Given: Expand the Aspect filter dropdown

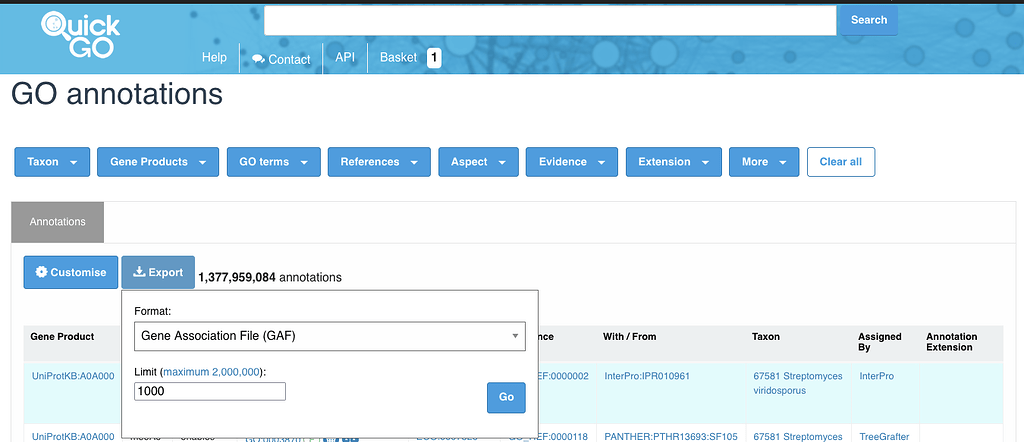Looking at the screenshot, I should click(479, 162).
